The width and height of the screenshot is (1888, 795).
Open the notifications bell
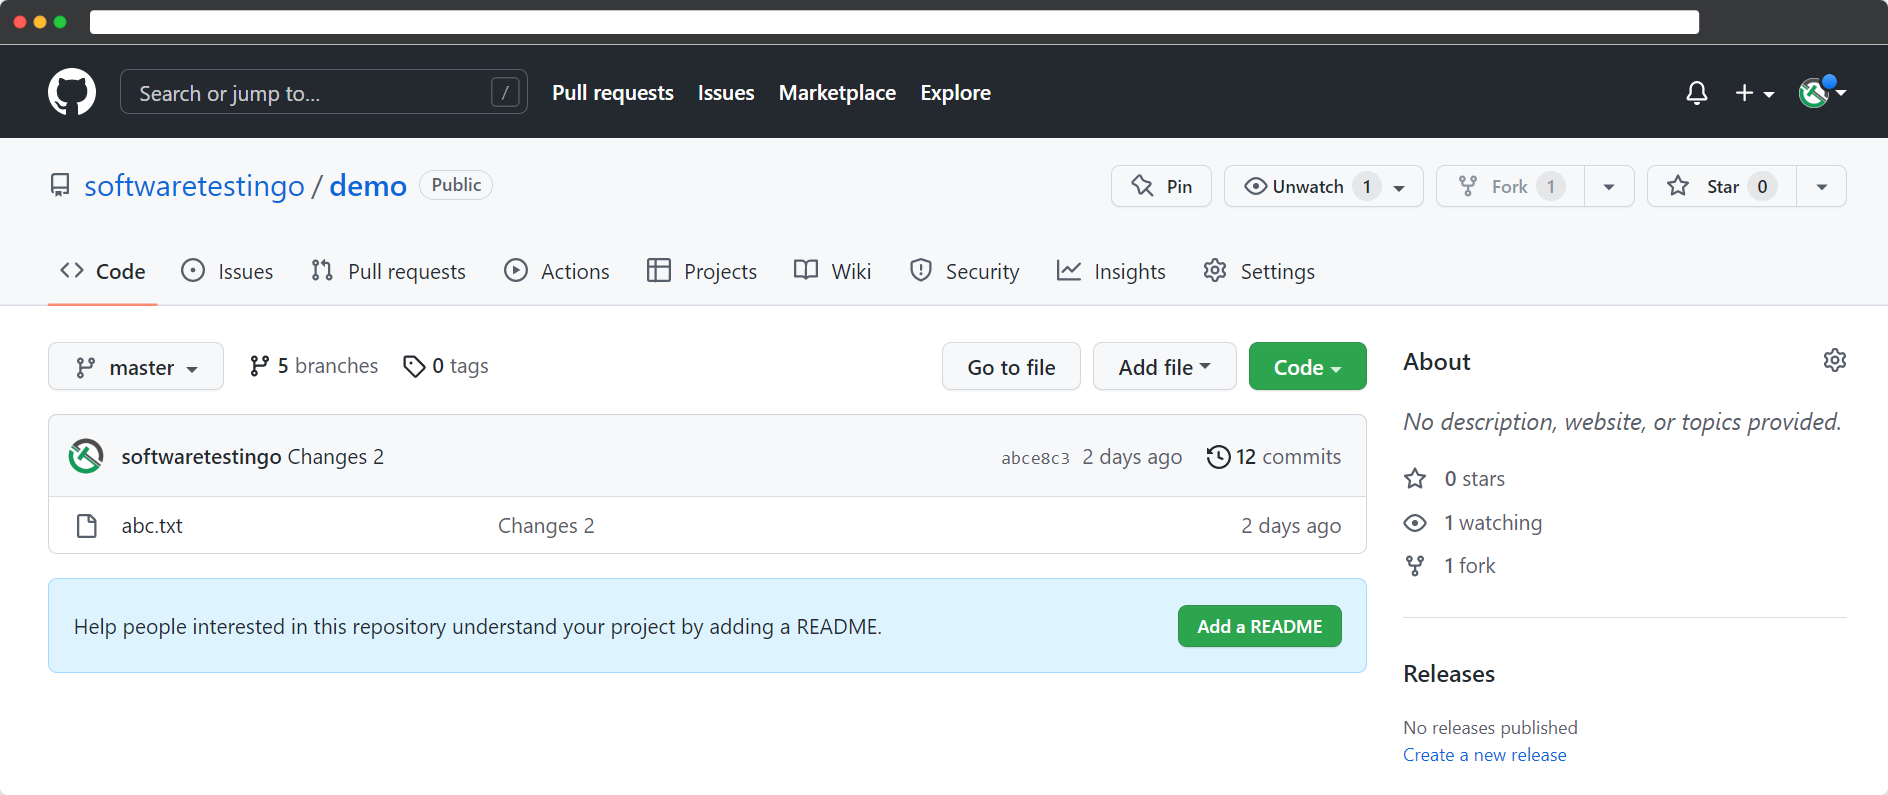click(x=1696, y=93)
